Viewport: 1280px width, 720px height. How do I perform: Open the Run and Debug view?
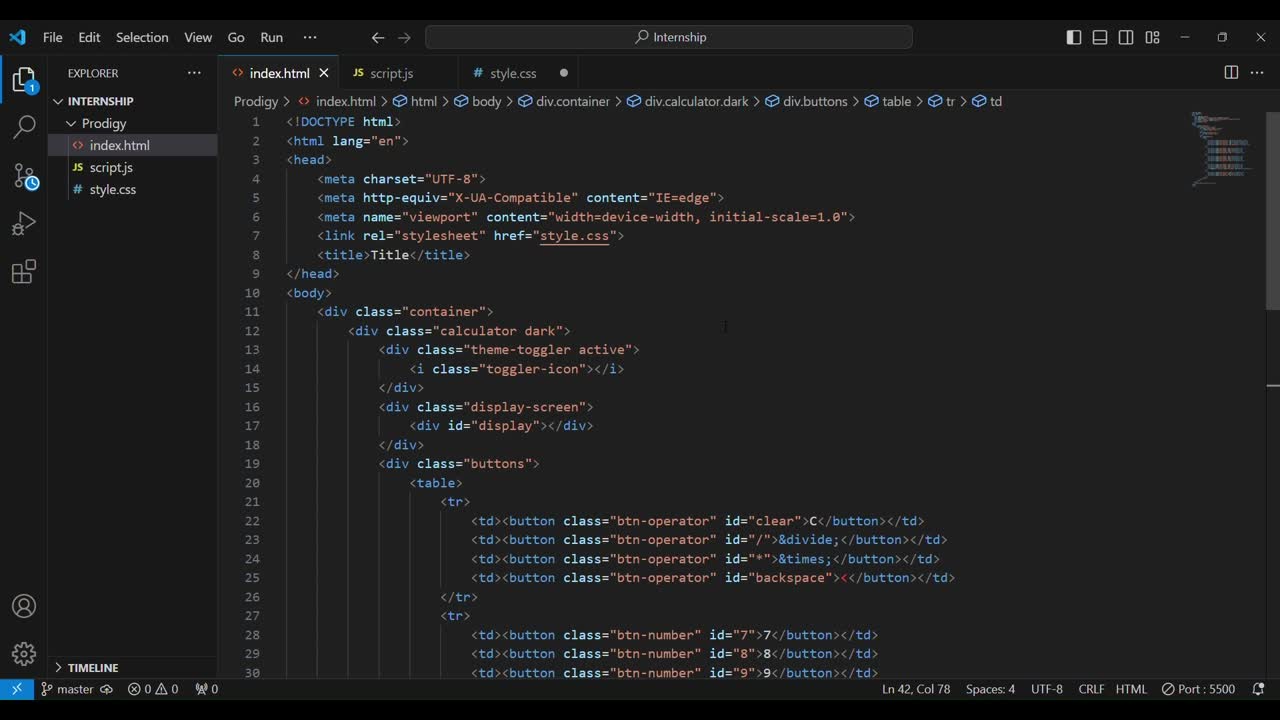tap(24, 225)
